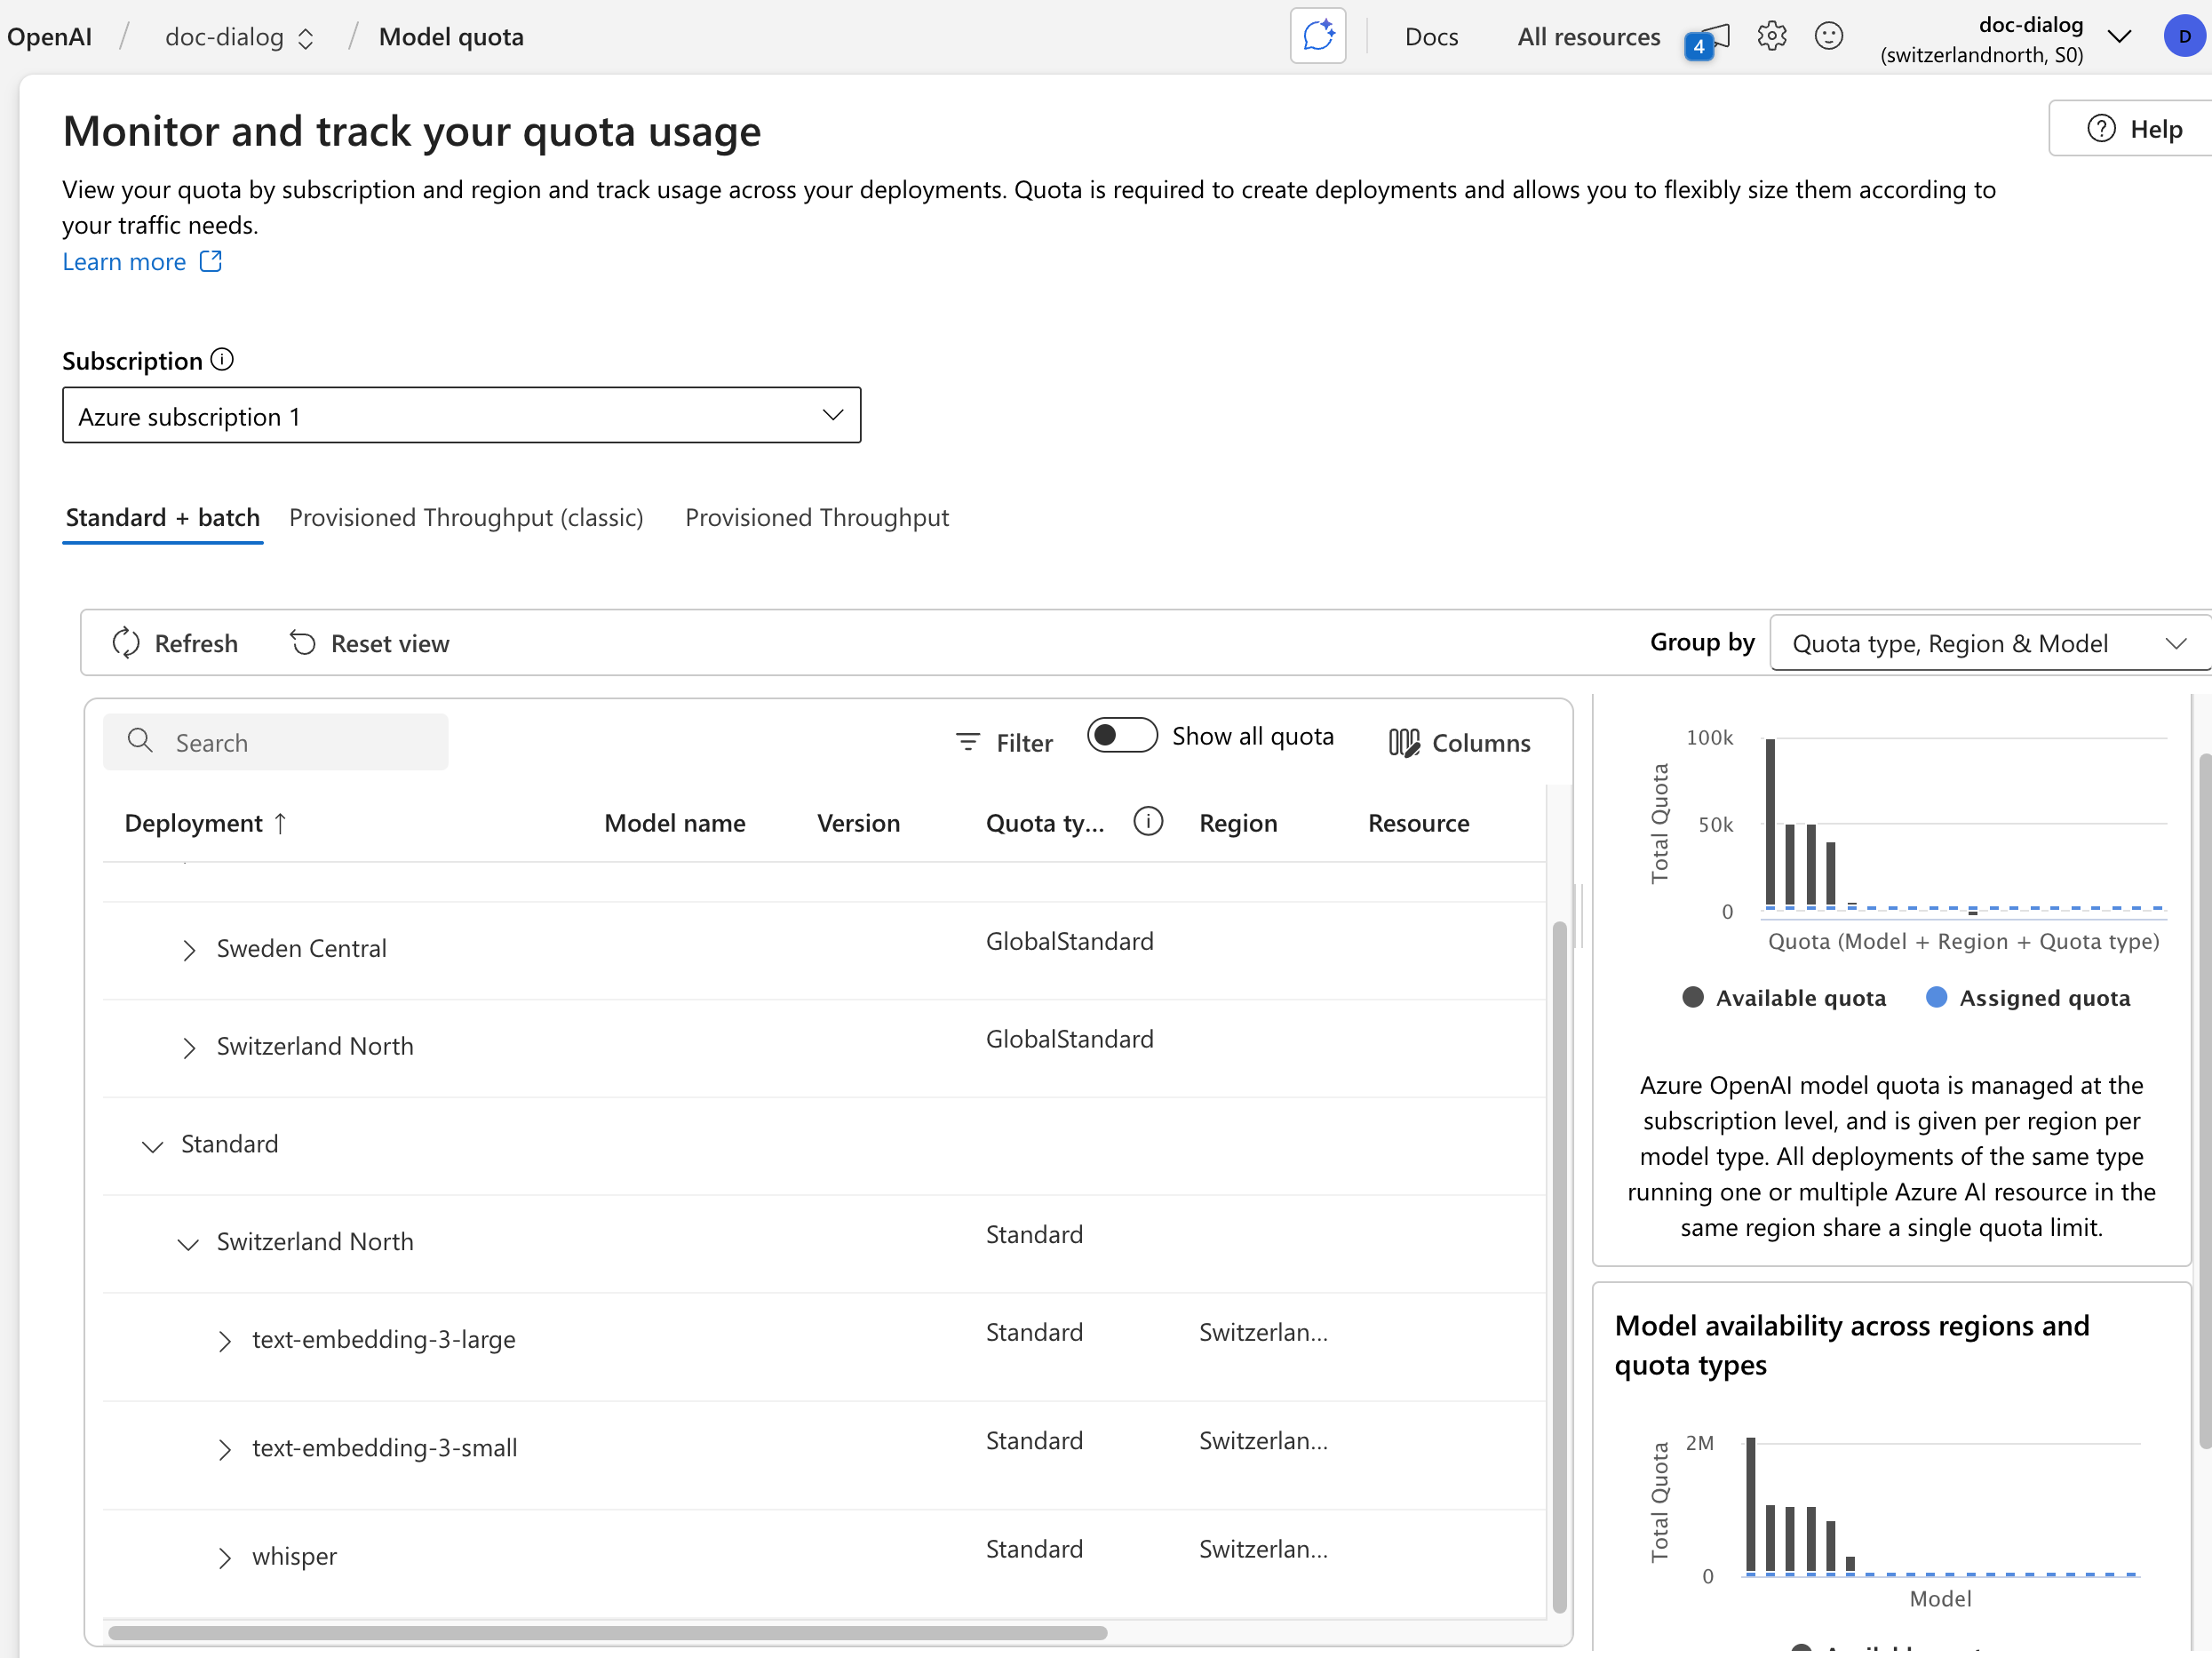The width and height of the screenshot is (2212, 1658).
Task: Click the Model quota breadcrumb
Action: point(451,37)
